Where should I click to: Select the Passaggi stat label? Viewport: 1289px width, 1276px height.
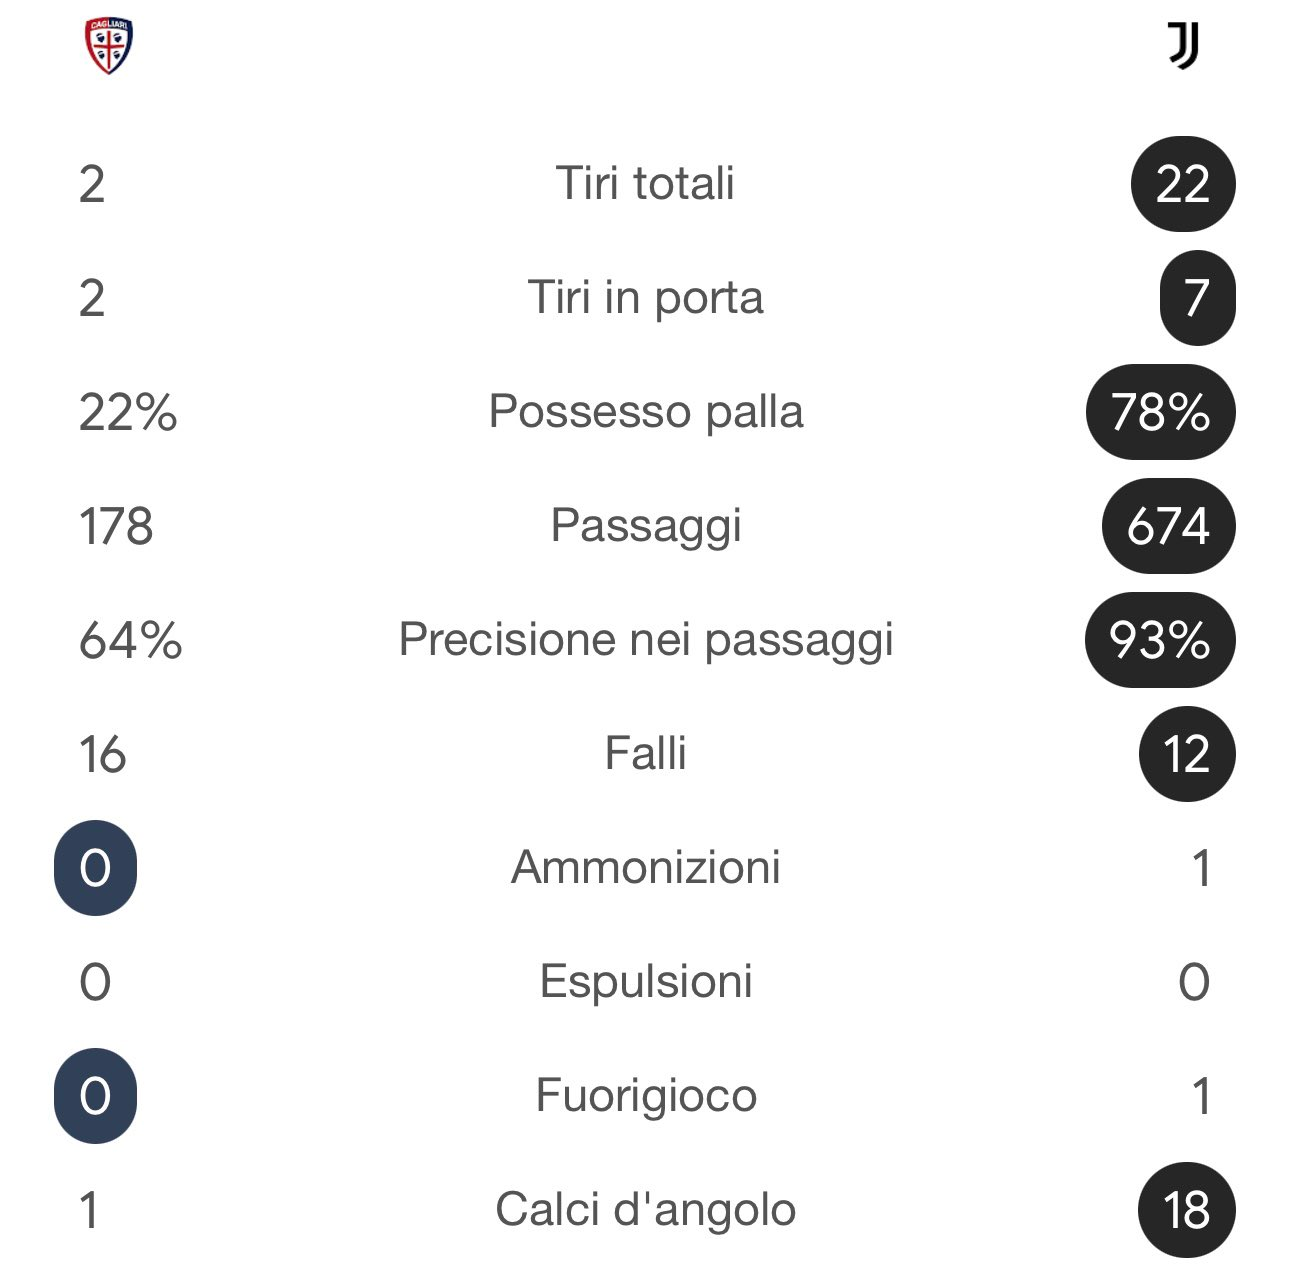[645, 526]
